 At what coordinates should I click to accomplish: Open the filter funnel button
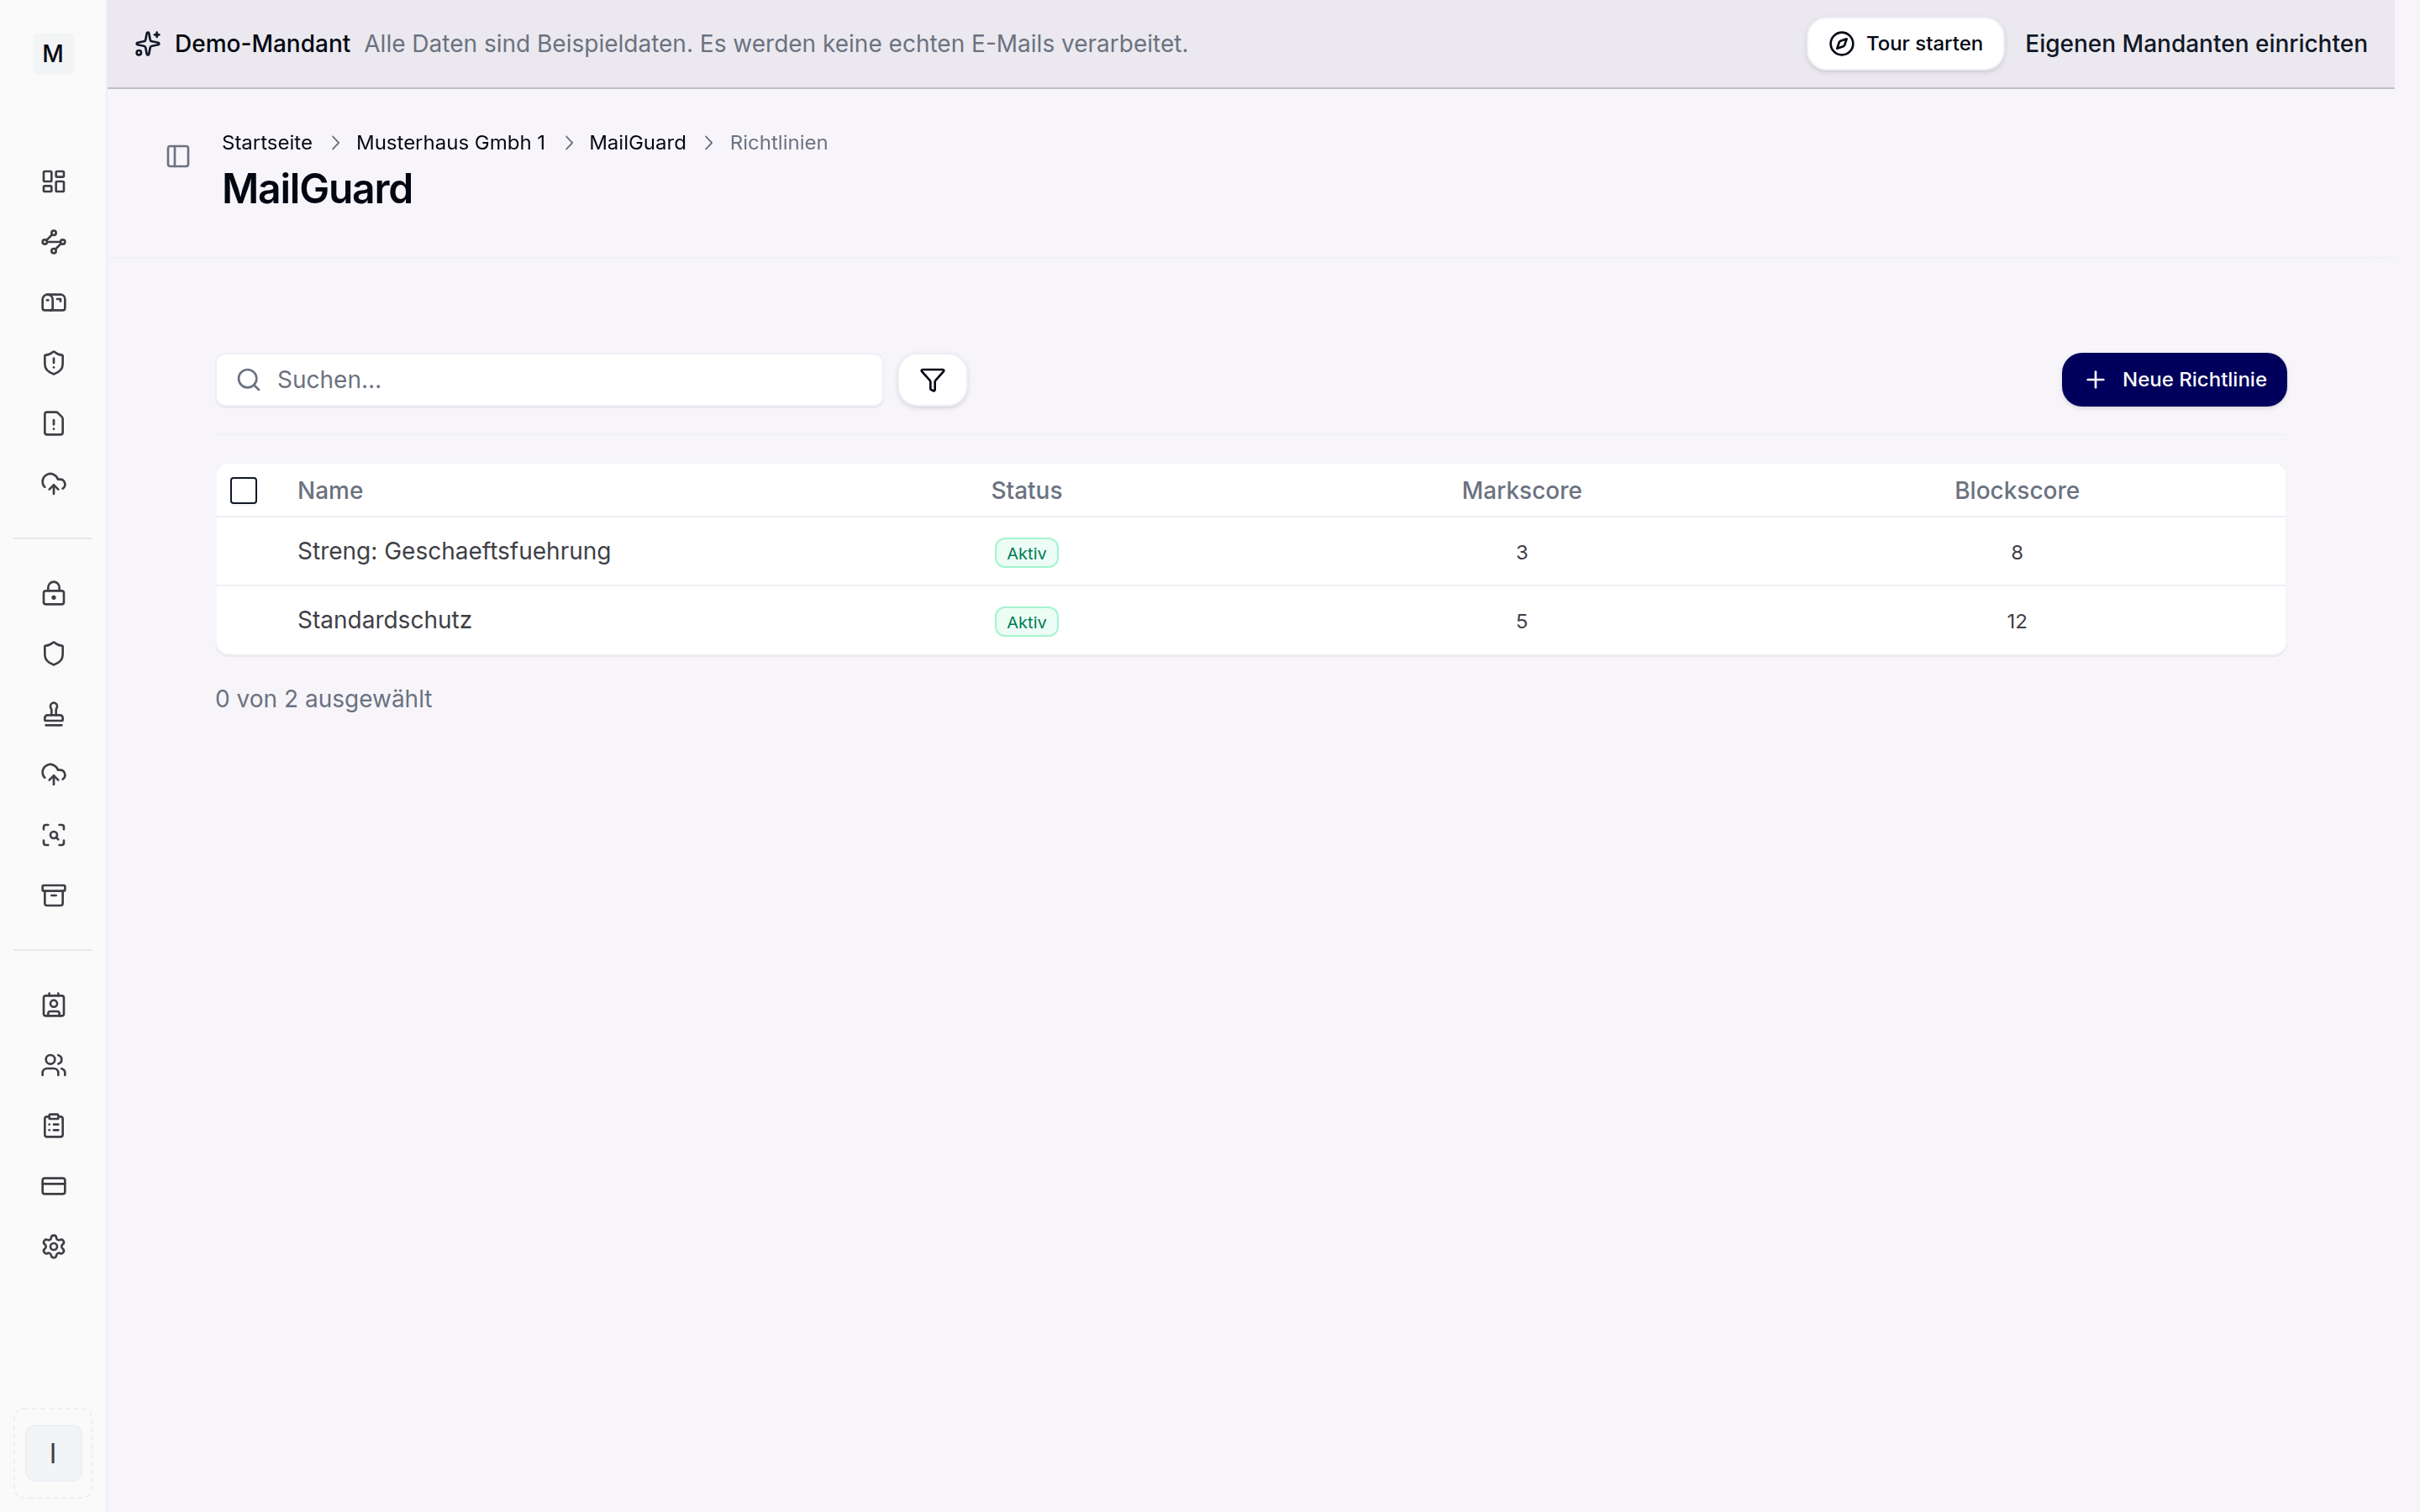pyautogui.click(x=932, y=380)
